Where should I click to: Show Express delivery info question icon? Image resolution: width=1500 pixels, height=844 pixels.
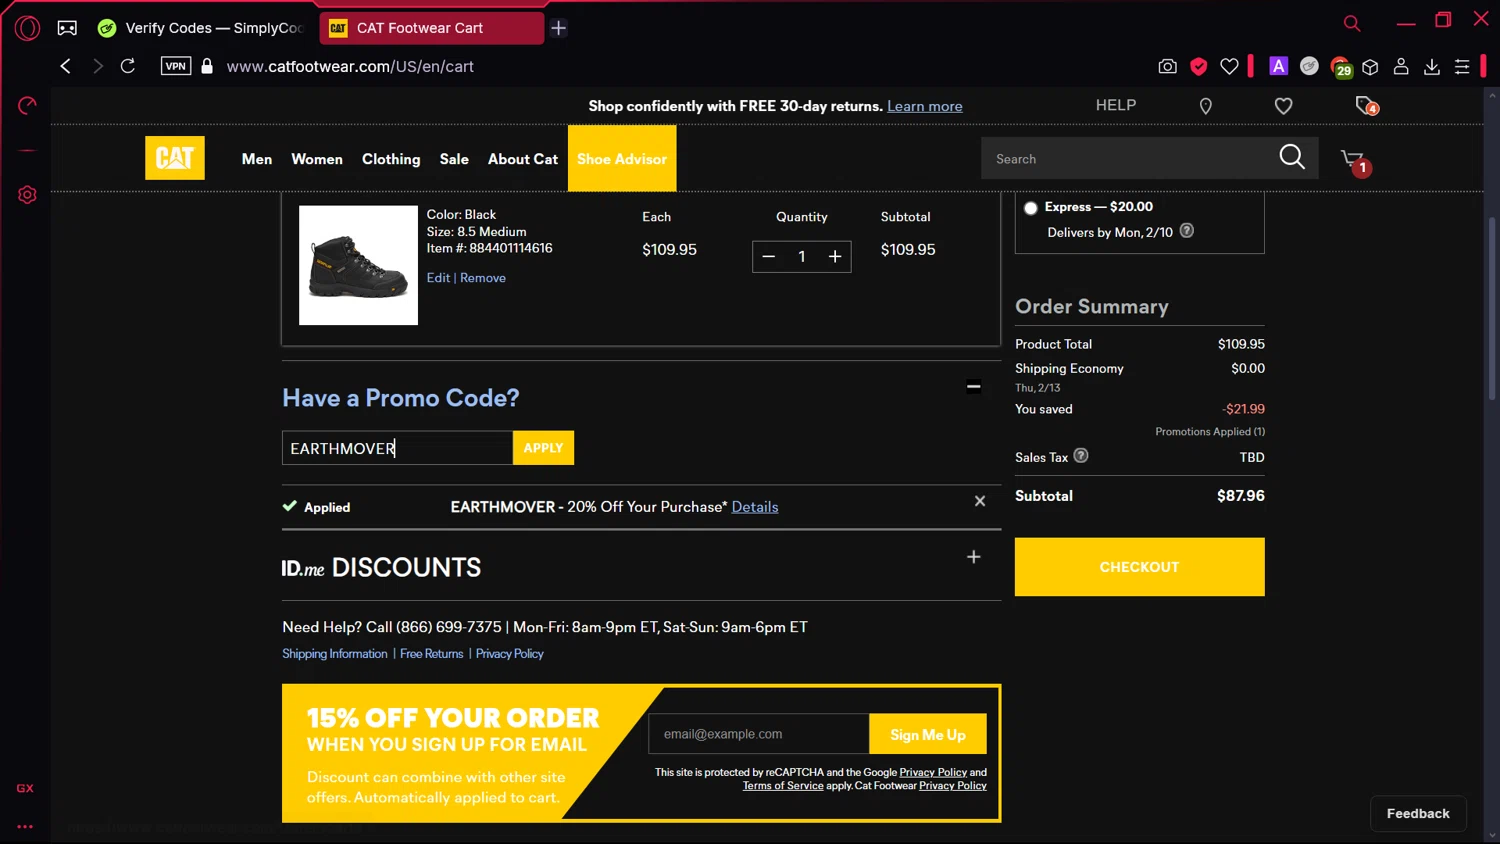coord(1187,231)
